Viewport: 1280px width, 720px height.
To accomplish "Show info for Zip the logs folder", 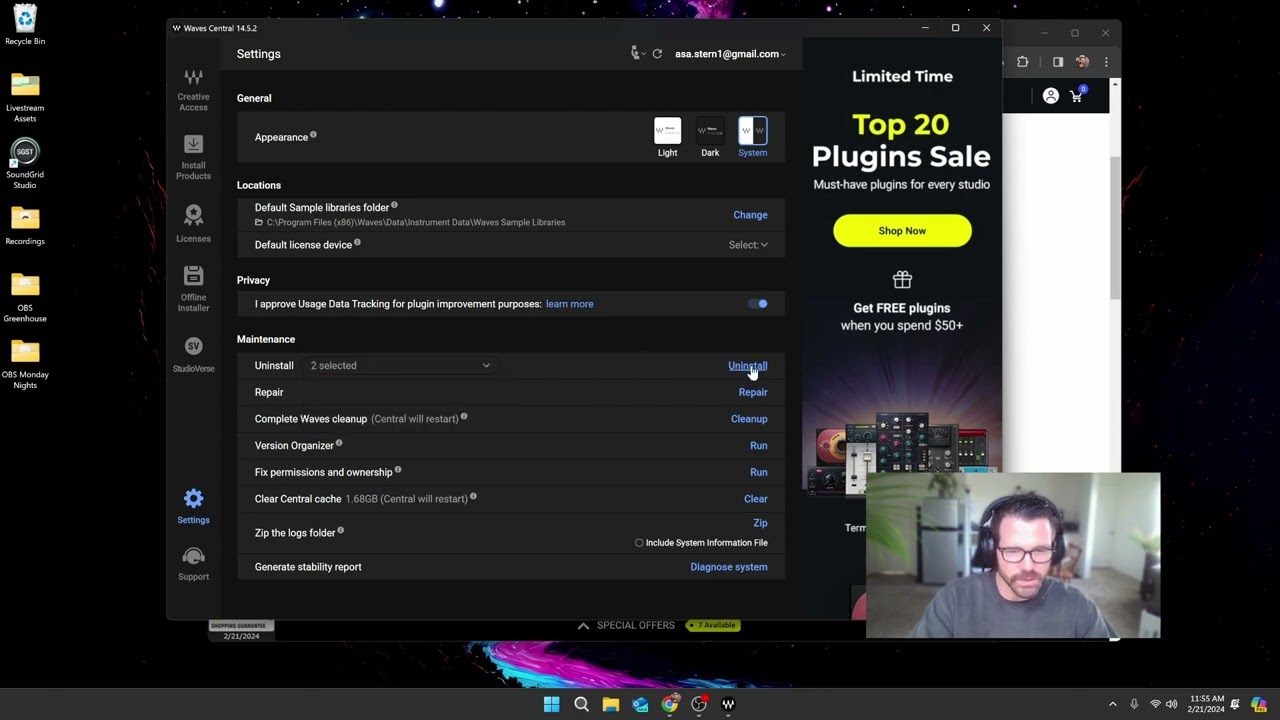I will tap(341, 530).
